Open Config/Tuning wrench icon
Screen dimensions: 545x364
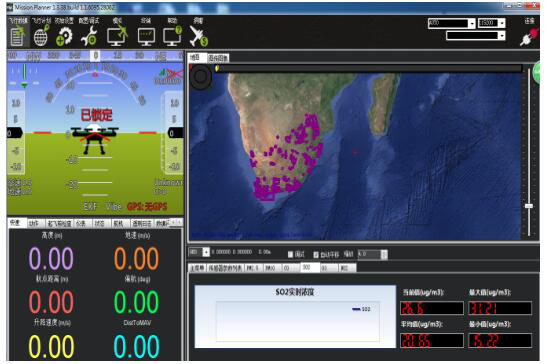(x=89, y=36)
